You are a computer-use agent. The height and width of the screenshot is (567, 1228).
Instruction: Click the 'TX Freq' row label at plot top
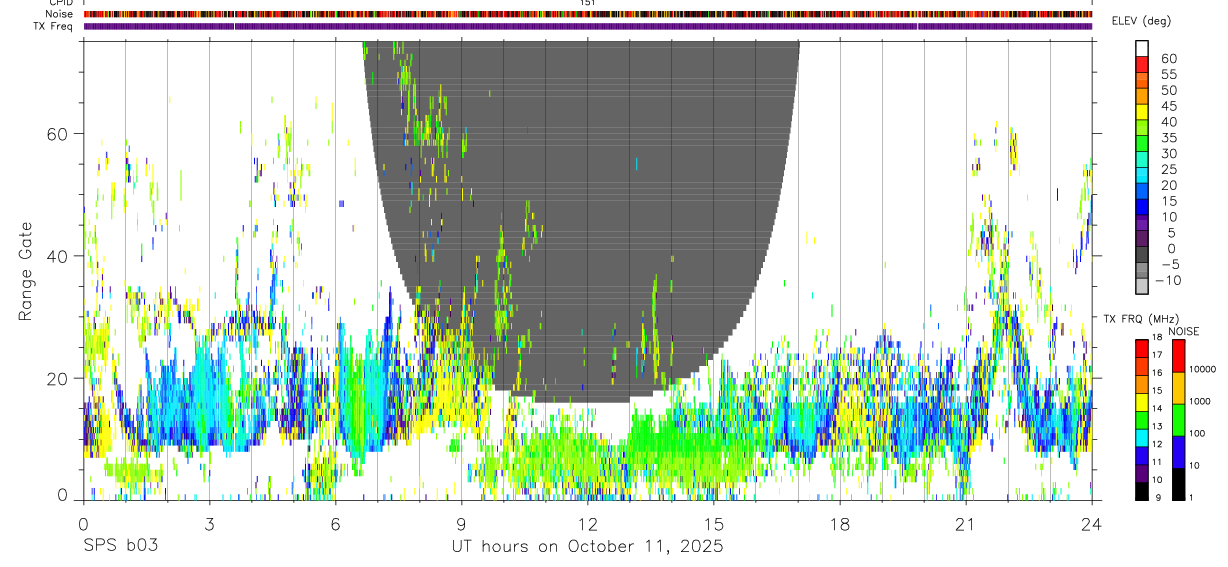point(55,26)
